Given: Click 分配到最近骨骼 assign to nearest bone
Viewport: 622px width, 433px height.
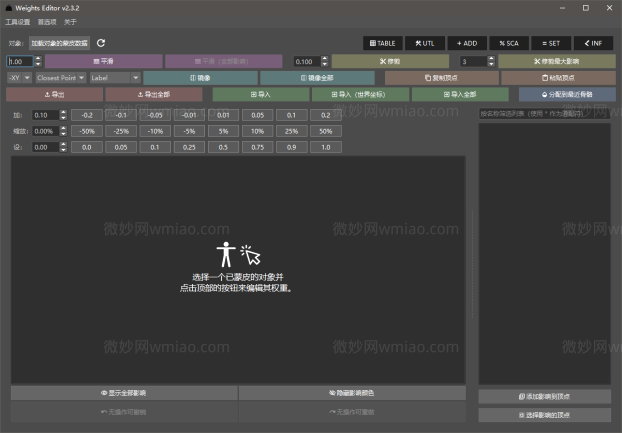Looking at the screenshot, I should pos(567,94).
